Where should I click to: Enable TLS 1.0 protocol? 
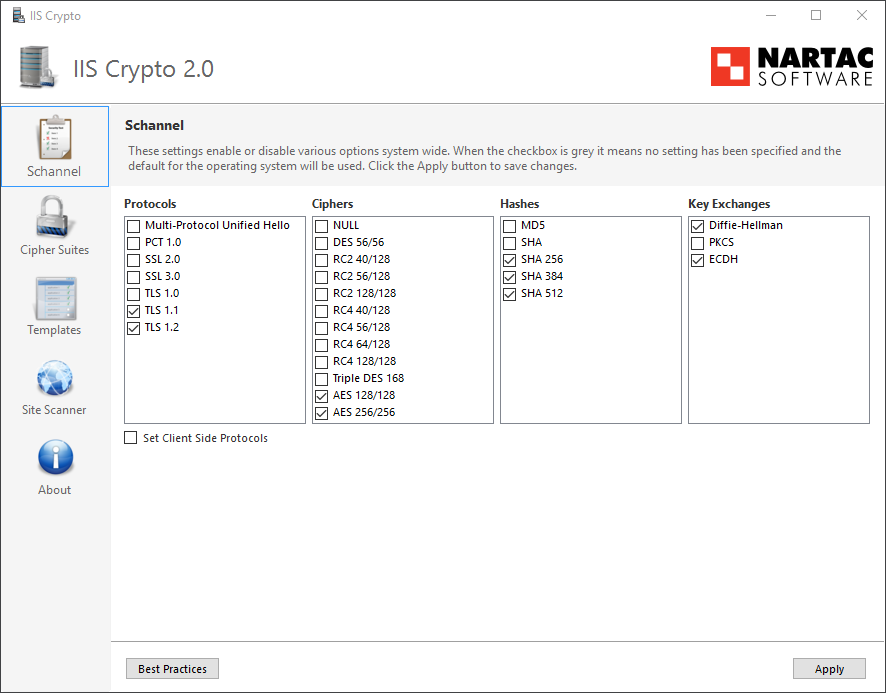point(133,294)
